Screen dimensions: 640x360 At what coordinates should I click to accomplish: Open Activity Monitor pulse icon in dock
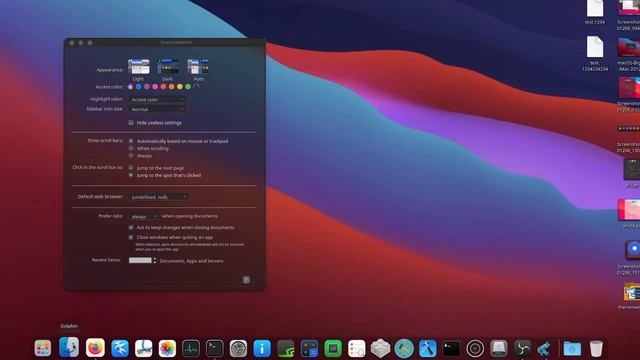[x=191, y=348]
